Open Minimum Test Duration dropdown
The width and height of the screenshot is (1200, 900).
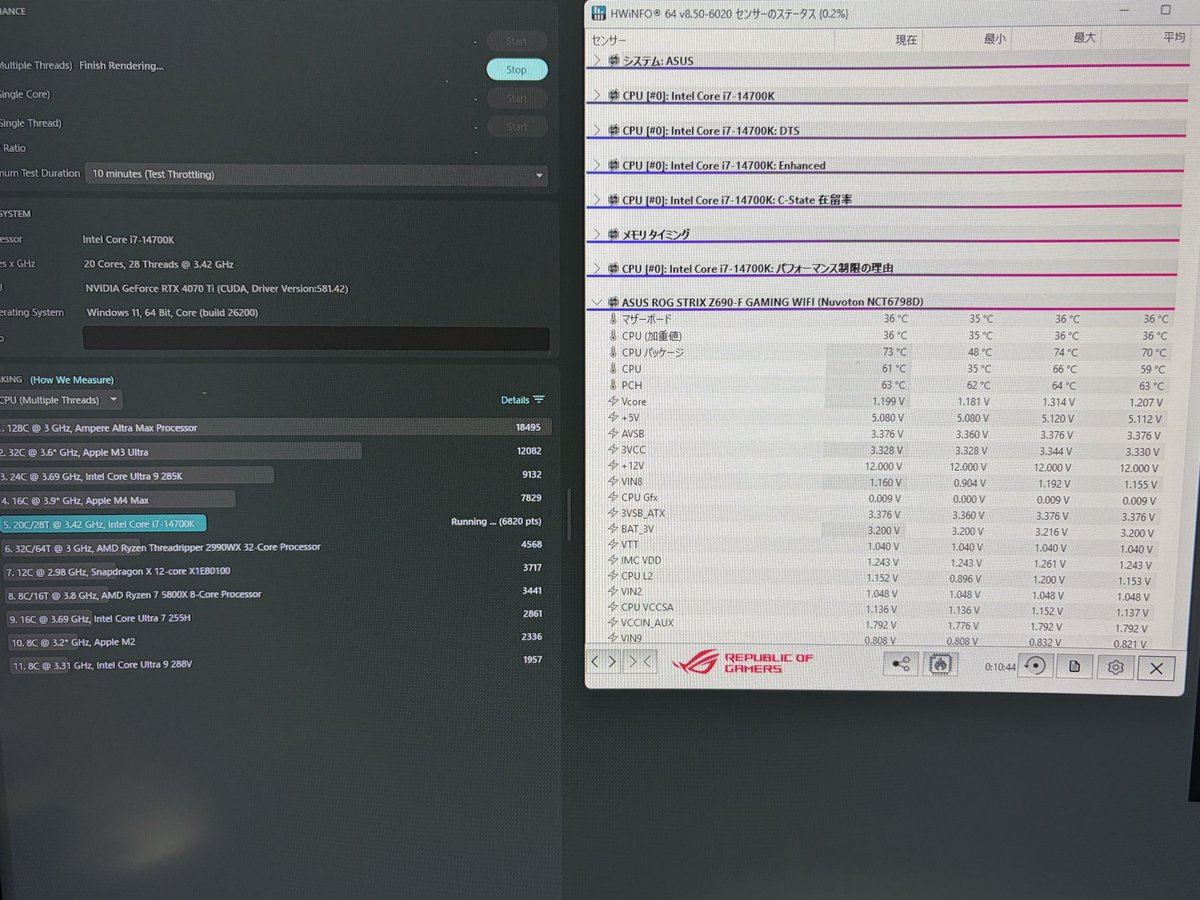(x=316, y=174)
